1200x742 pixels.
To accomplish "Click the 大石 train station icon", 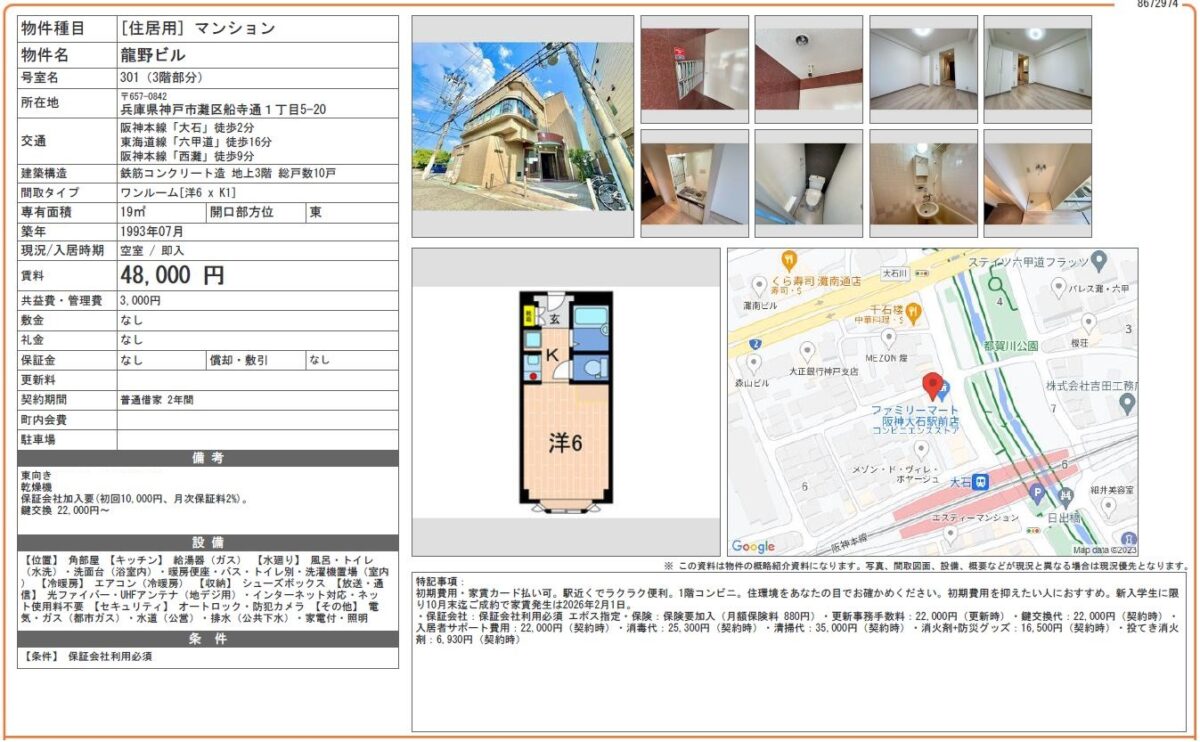I will pos(981,482).
